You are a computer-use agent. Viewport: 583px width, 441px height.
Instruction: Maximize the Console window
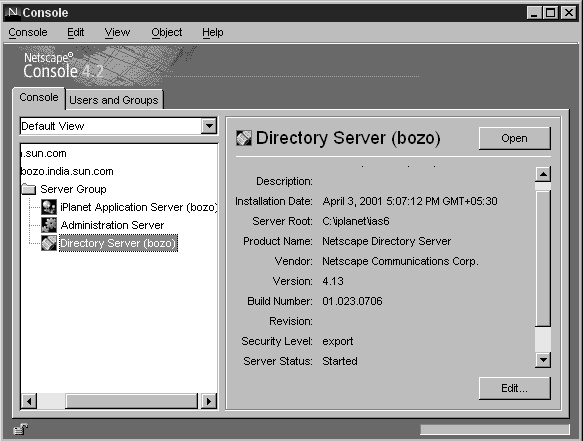click(x=550, y=13)
